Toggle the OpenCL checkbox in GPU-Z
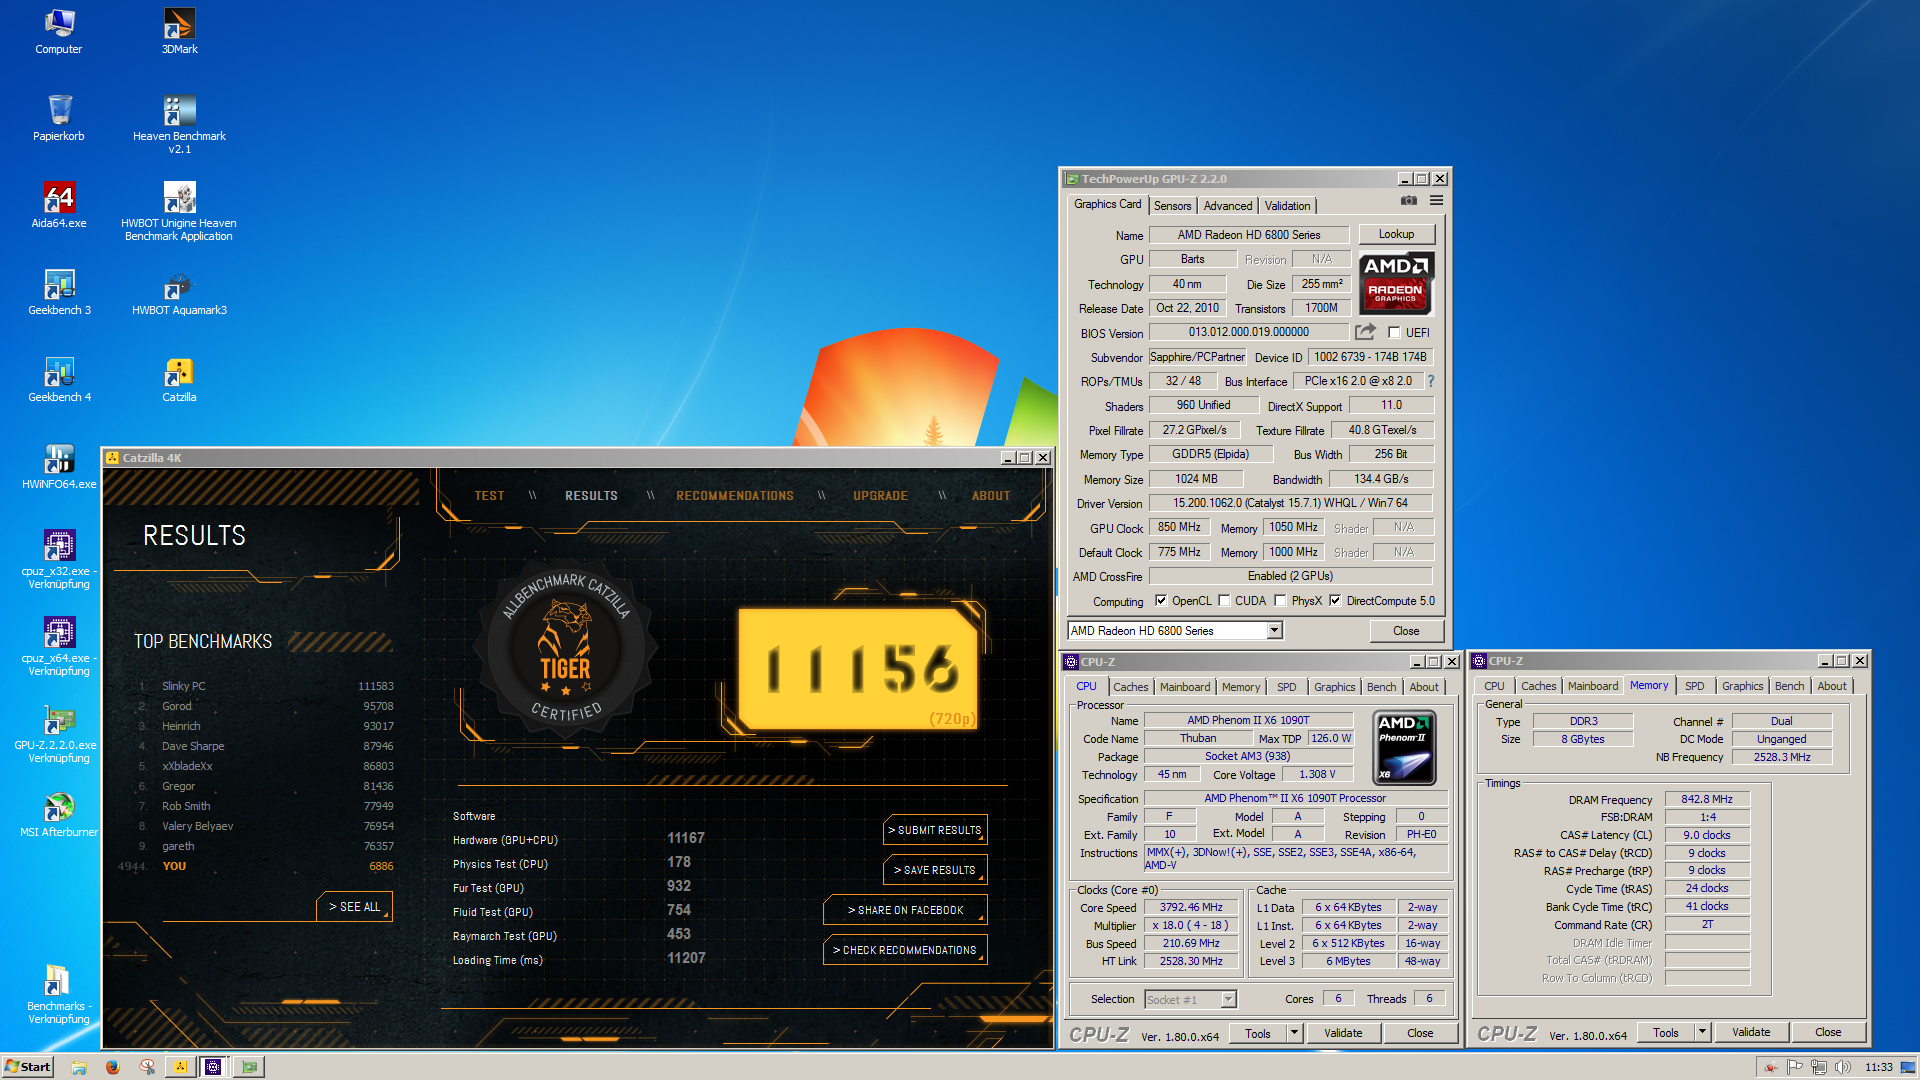1920x1080 pixels. click(1161, 601)
